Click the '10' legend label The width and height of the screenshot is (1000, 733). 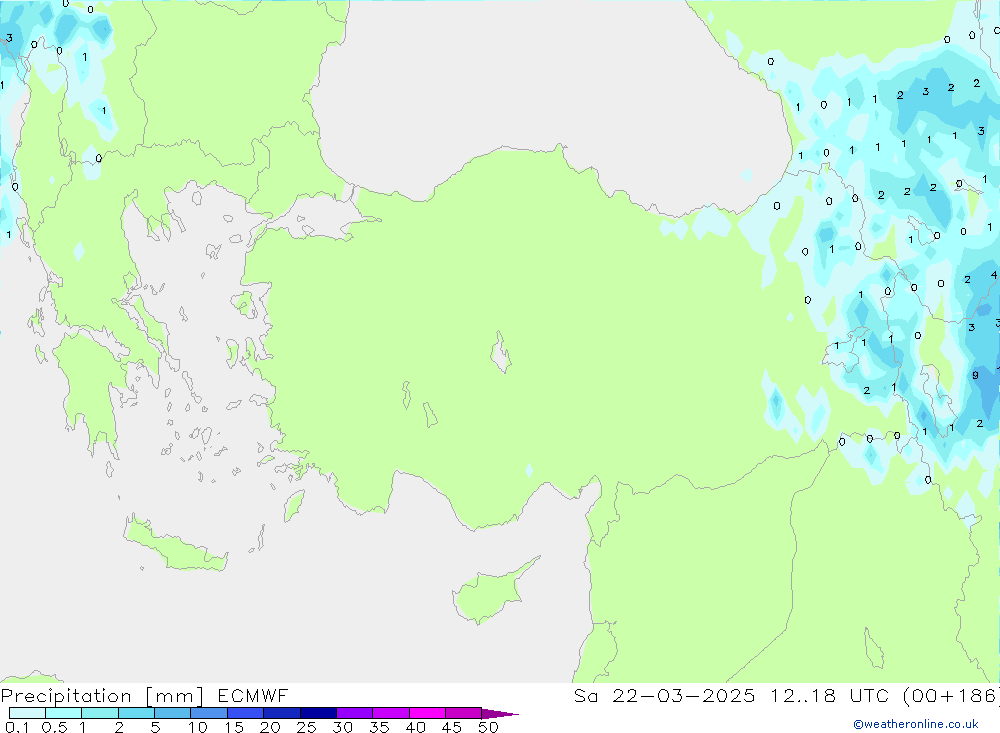pyautogui.click(x=198, y=727)
